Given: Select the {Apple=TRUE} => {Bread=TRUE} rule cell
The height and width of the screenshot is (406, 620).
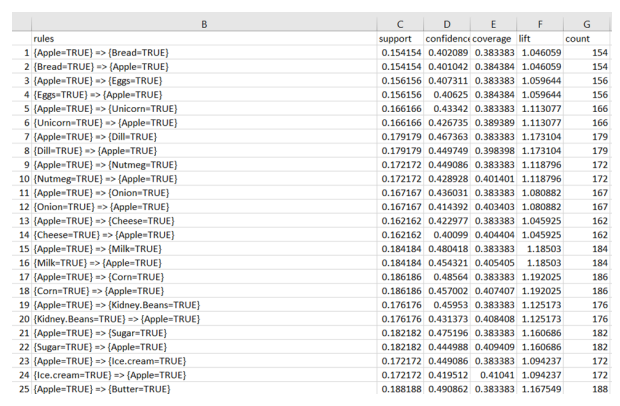Looking at the screenshot, I should [204, 53].
